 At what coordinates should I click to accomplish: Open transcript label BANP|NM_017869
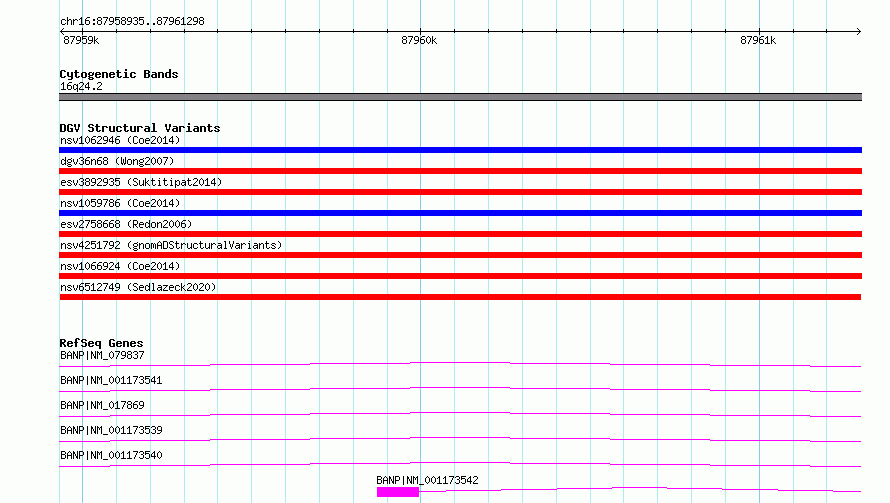click(x=102, y=405)
